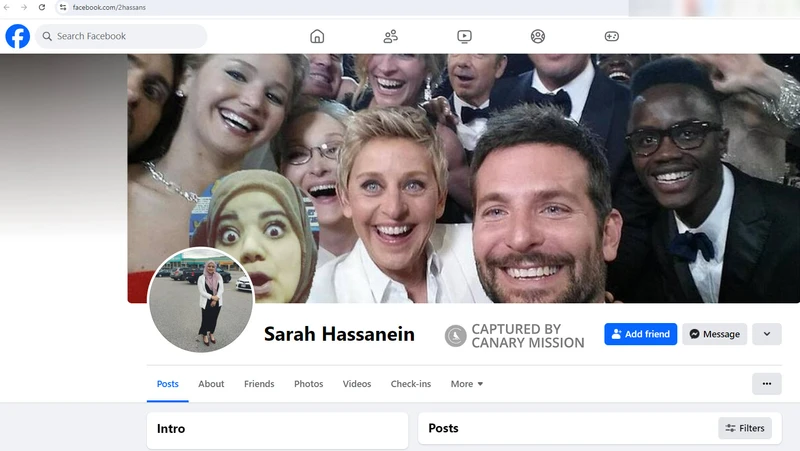The image size is (800, 451).
Task: Click the Posts section heading
Action: tap(443, 428)
